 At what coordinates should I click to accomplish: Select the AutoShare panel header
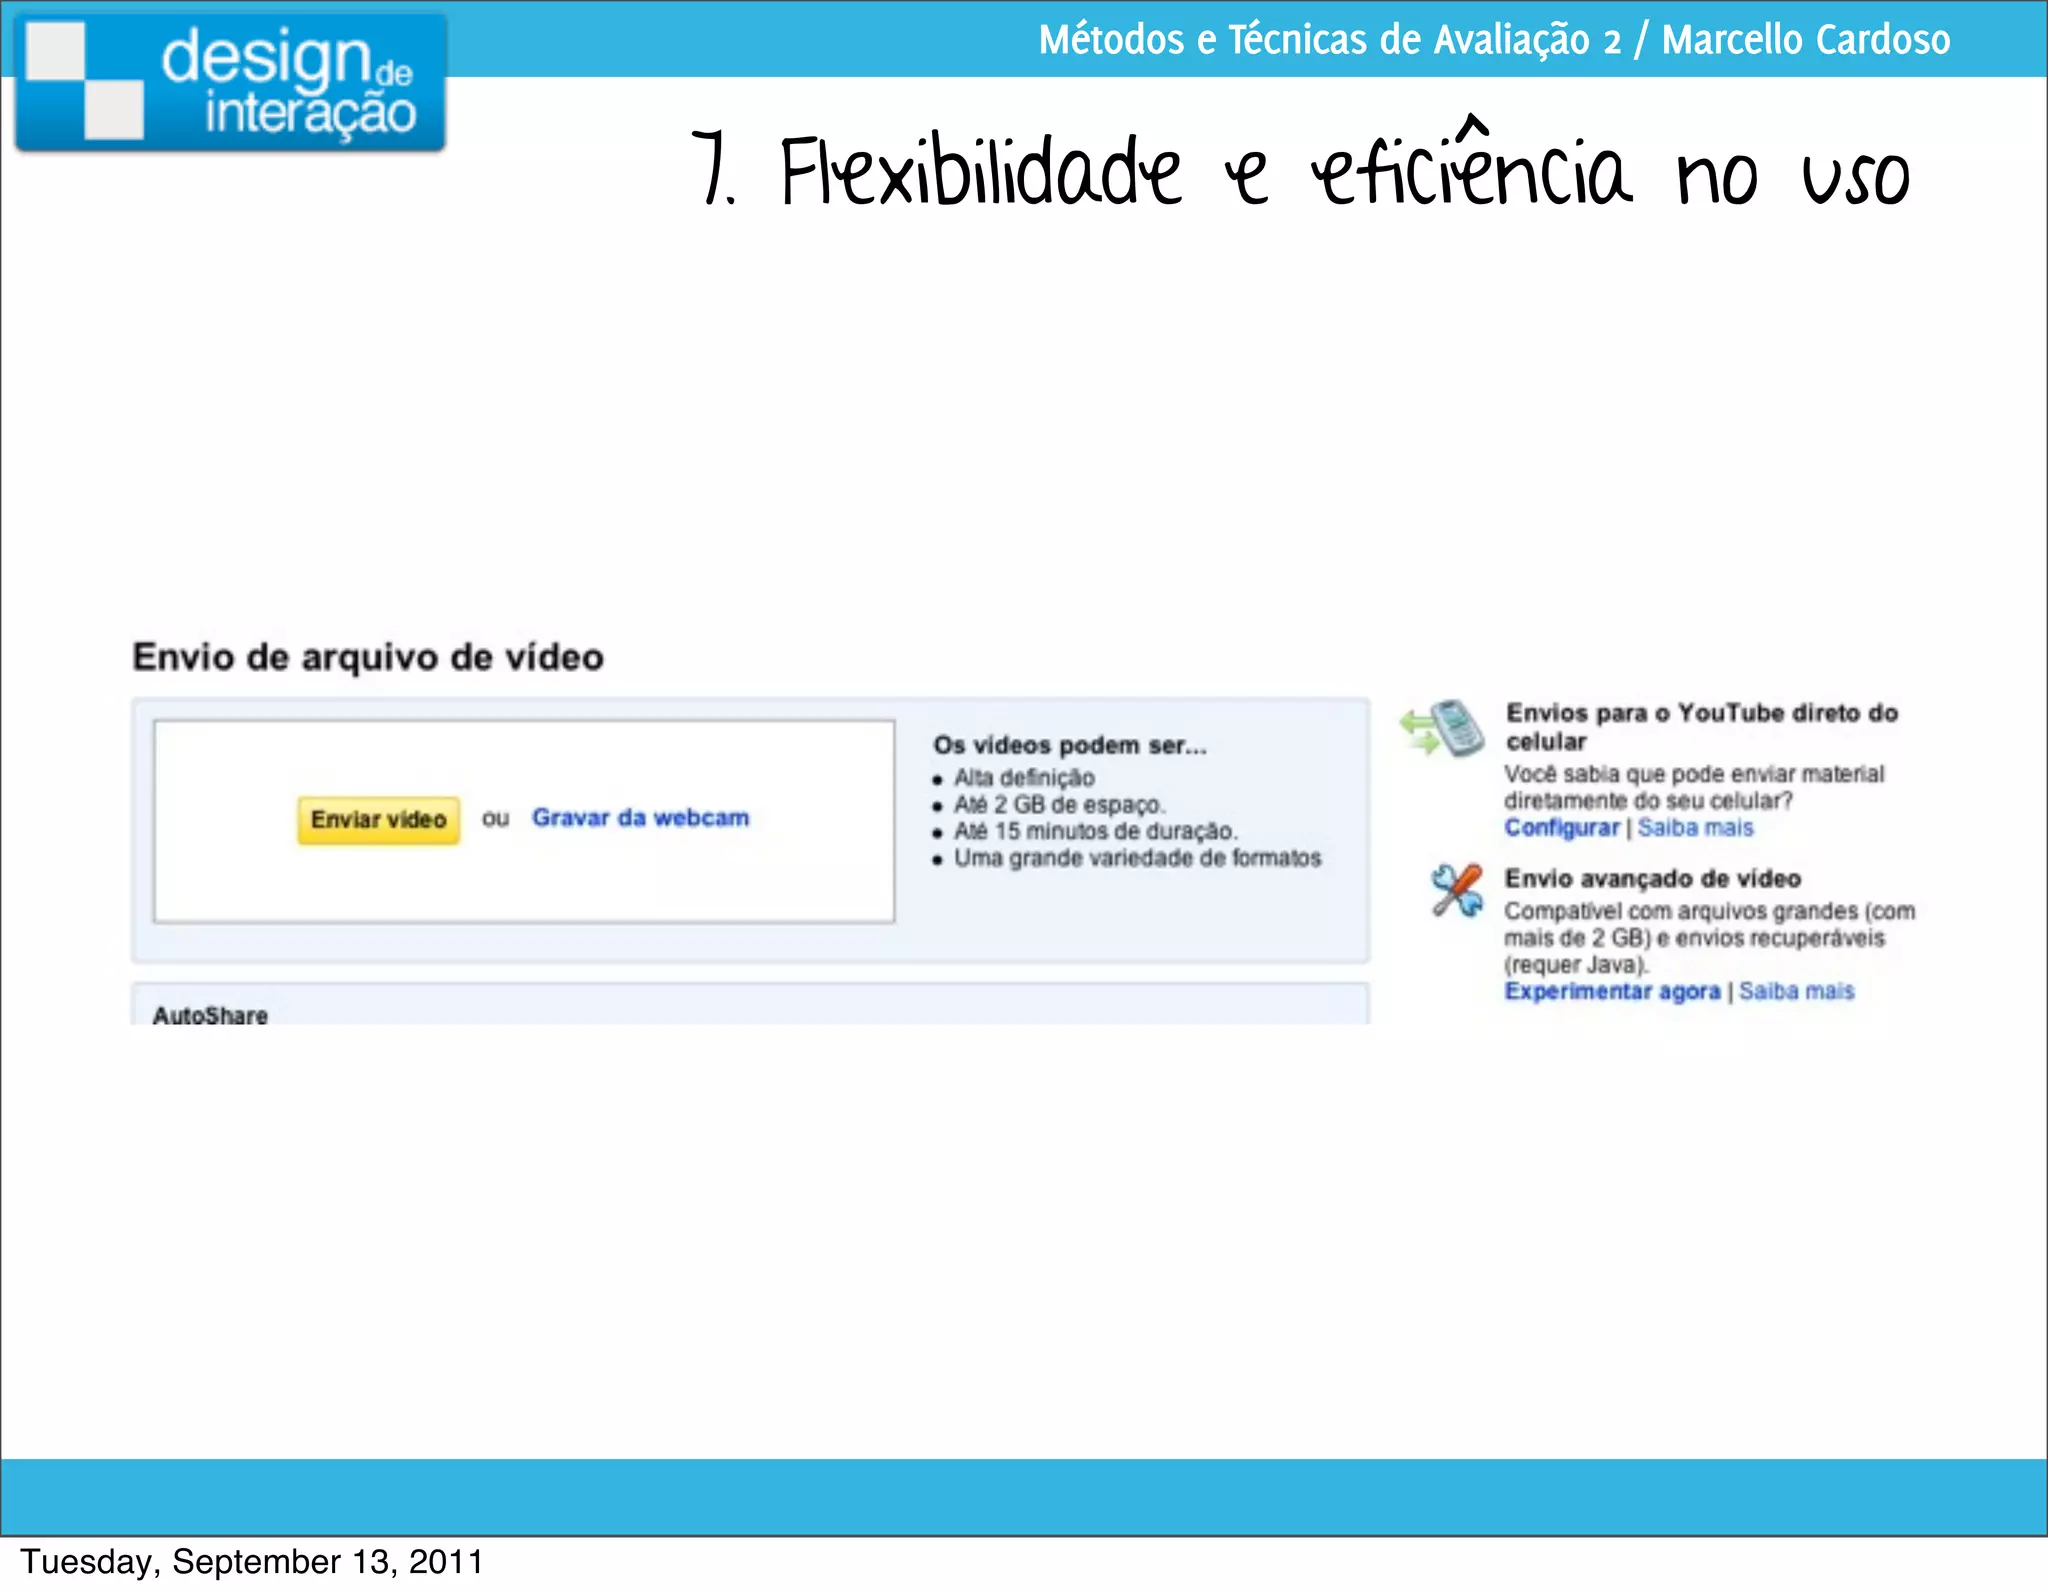(210, 1014)
